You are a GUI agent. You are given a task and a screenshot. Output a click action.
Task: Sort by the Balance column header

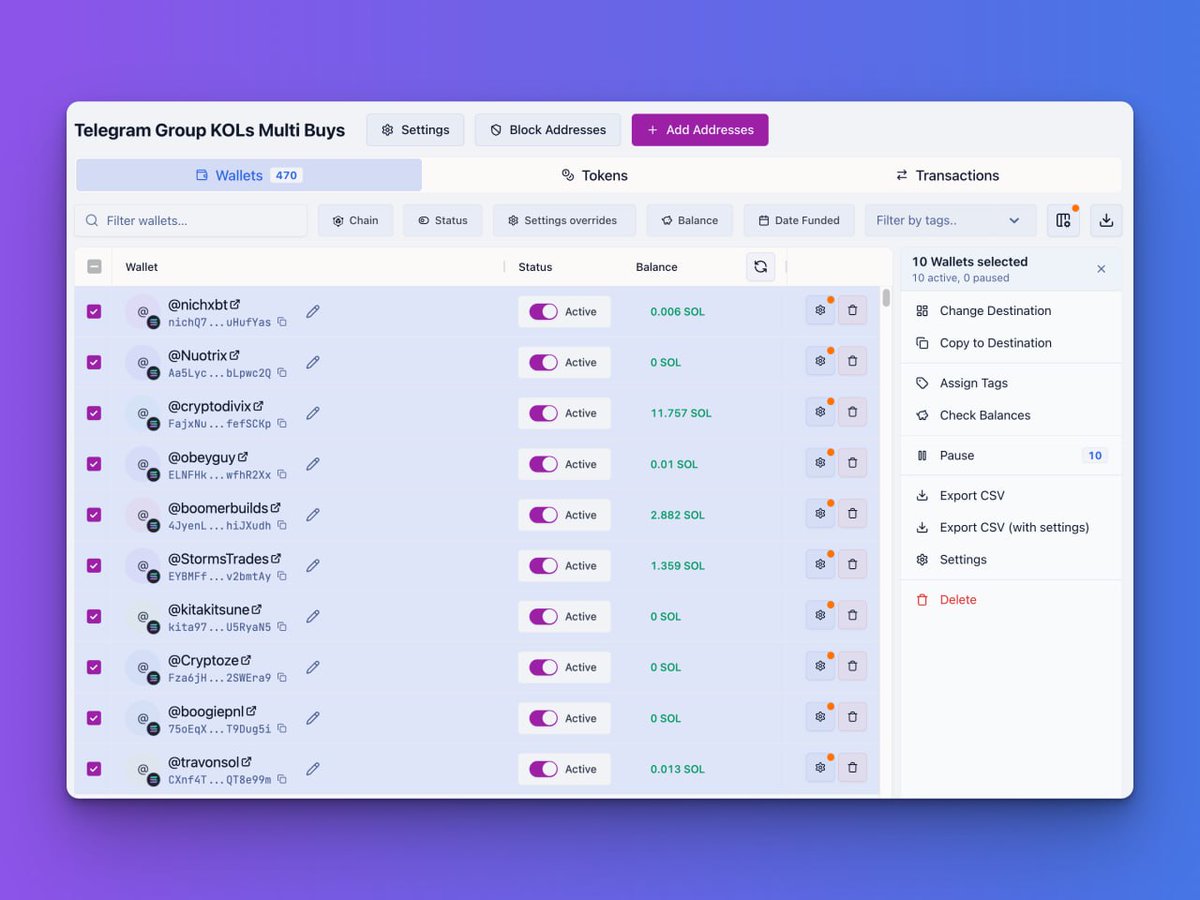(657, 267)
